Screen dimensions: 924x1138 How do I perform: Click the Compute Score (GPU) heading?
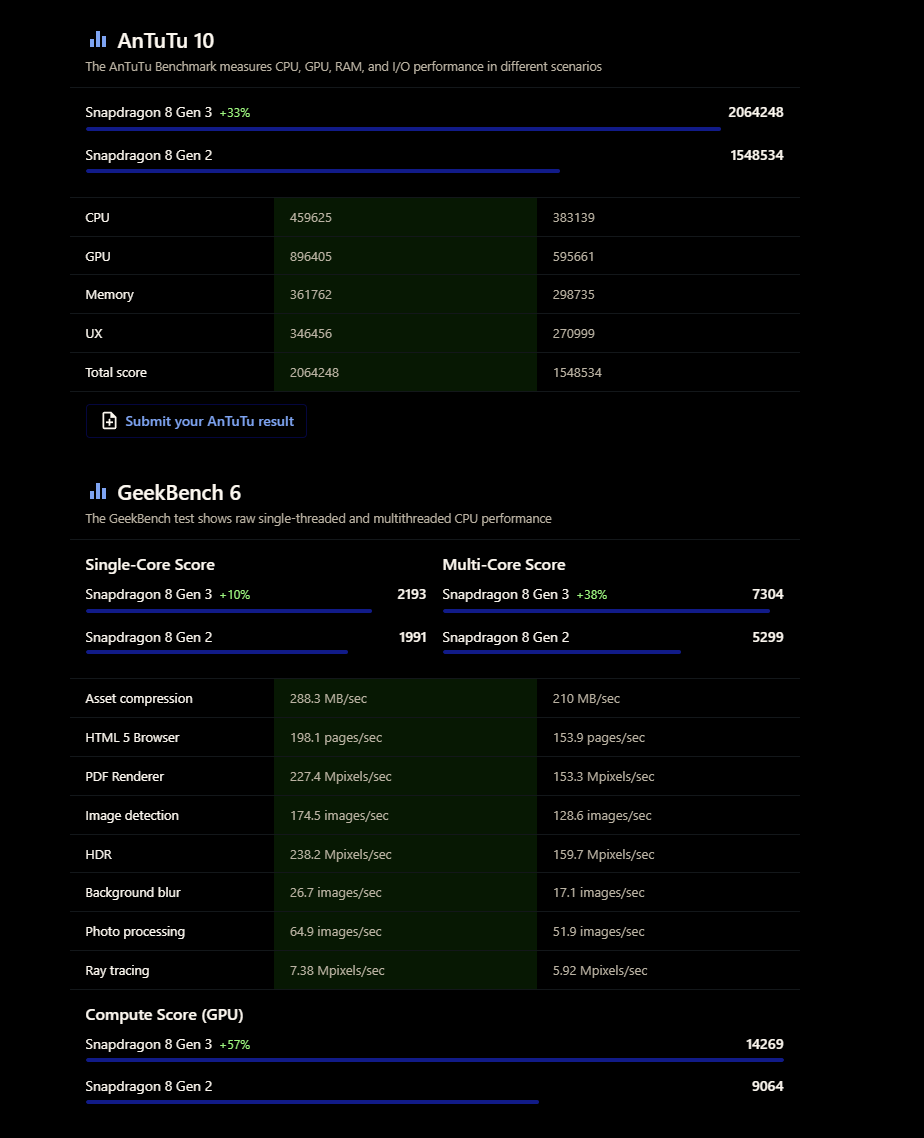164,1014
